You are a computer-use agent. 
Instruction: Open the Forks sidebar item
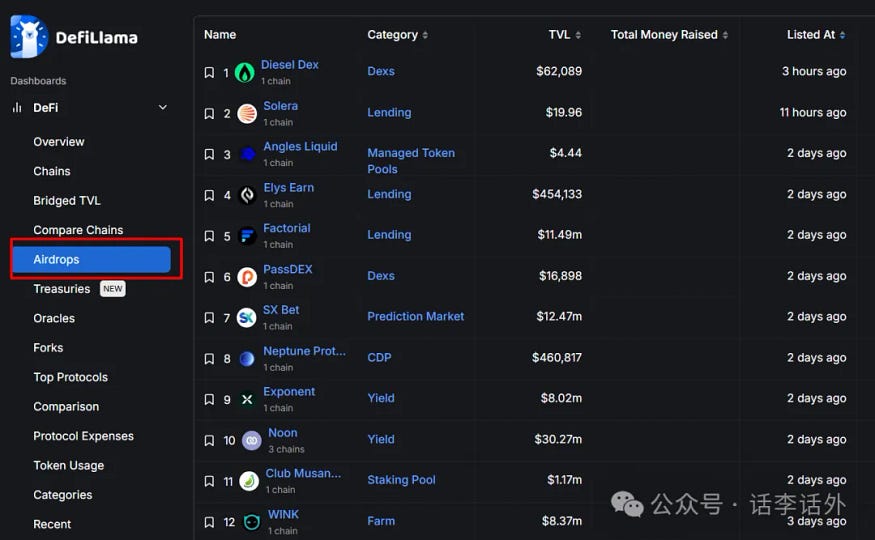(x=48, y=348)
